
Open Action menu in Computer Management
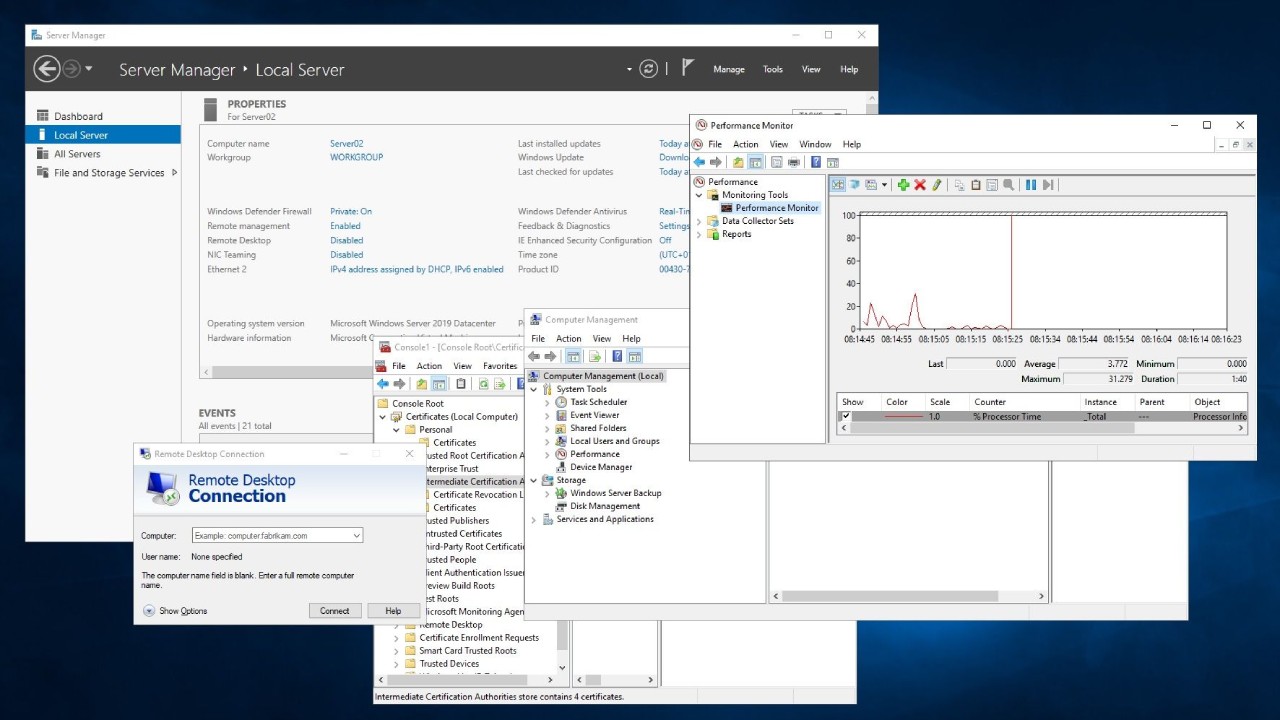[x=568, y=339]
